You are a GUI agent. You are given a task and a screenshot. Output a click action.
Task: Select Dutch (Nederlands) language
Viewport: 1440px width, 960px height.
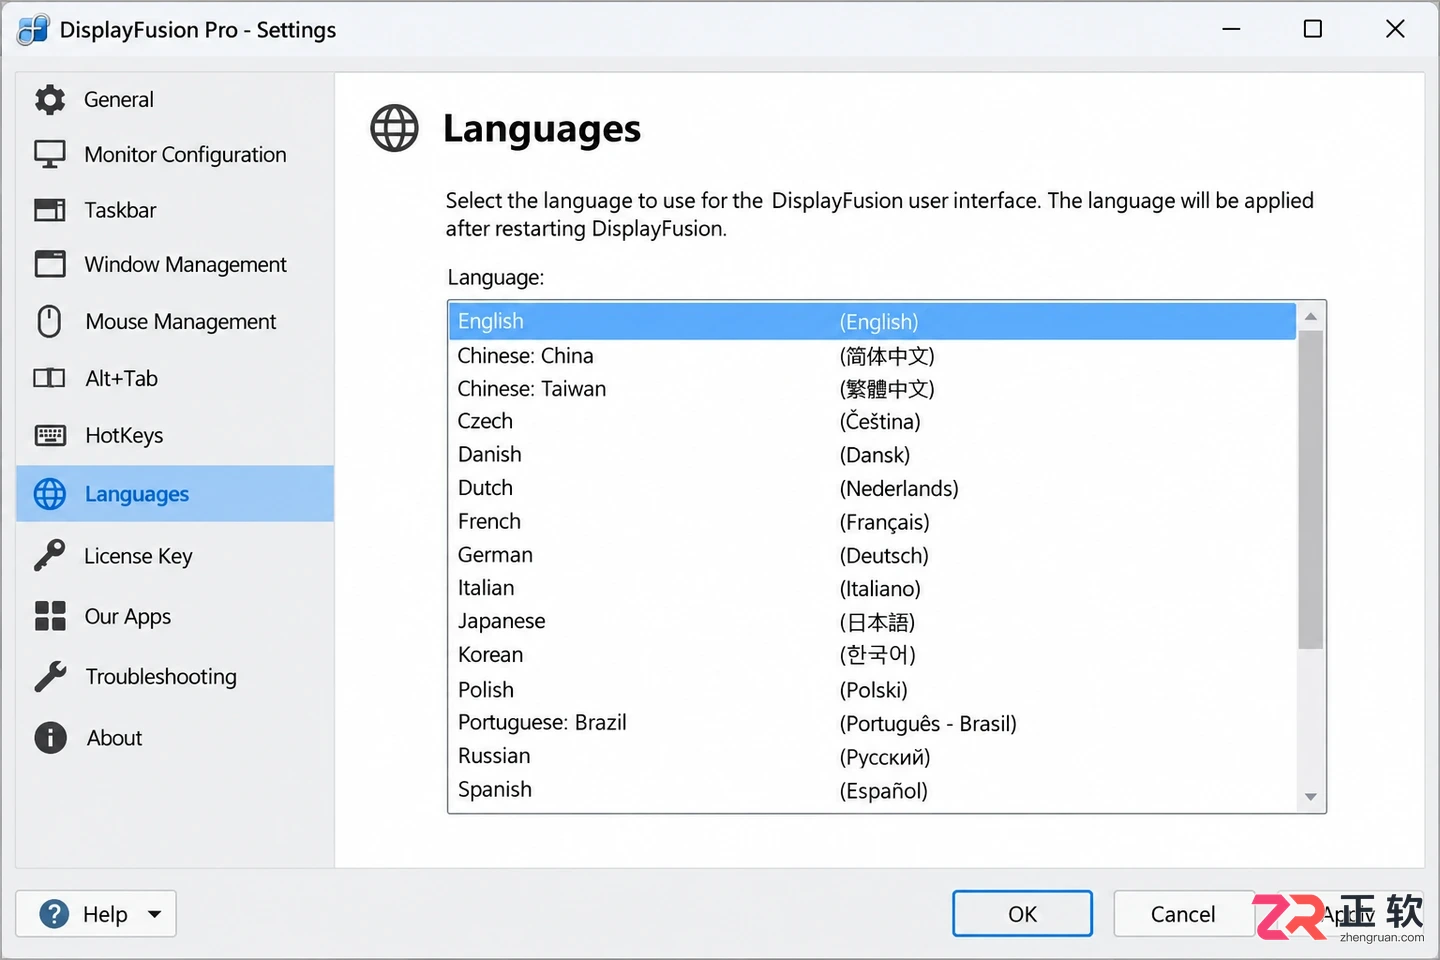872,488
